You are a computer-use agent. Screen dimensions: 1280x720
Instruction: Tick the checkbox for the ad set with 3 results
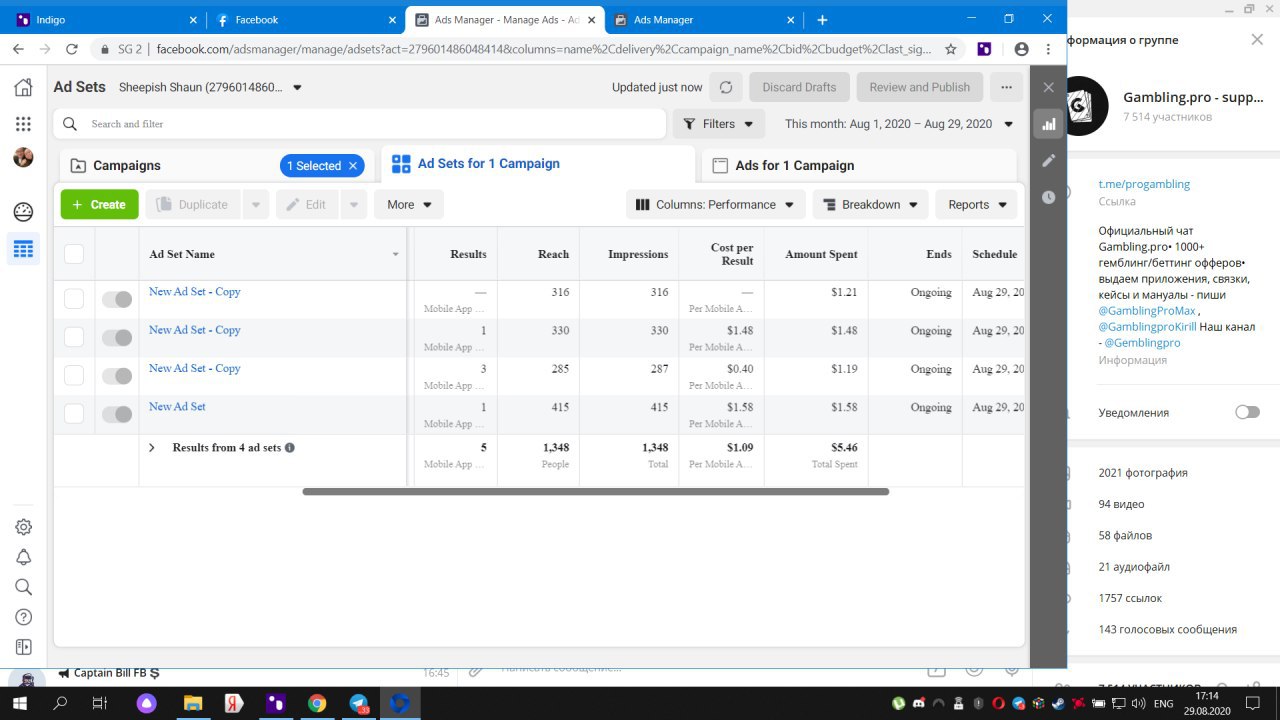tap(74, 375)
